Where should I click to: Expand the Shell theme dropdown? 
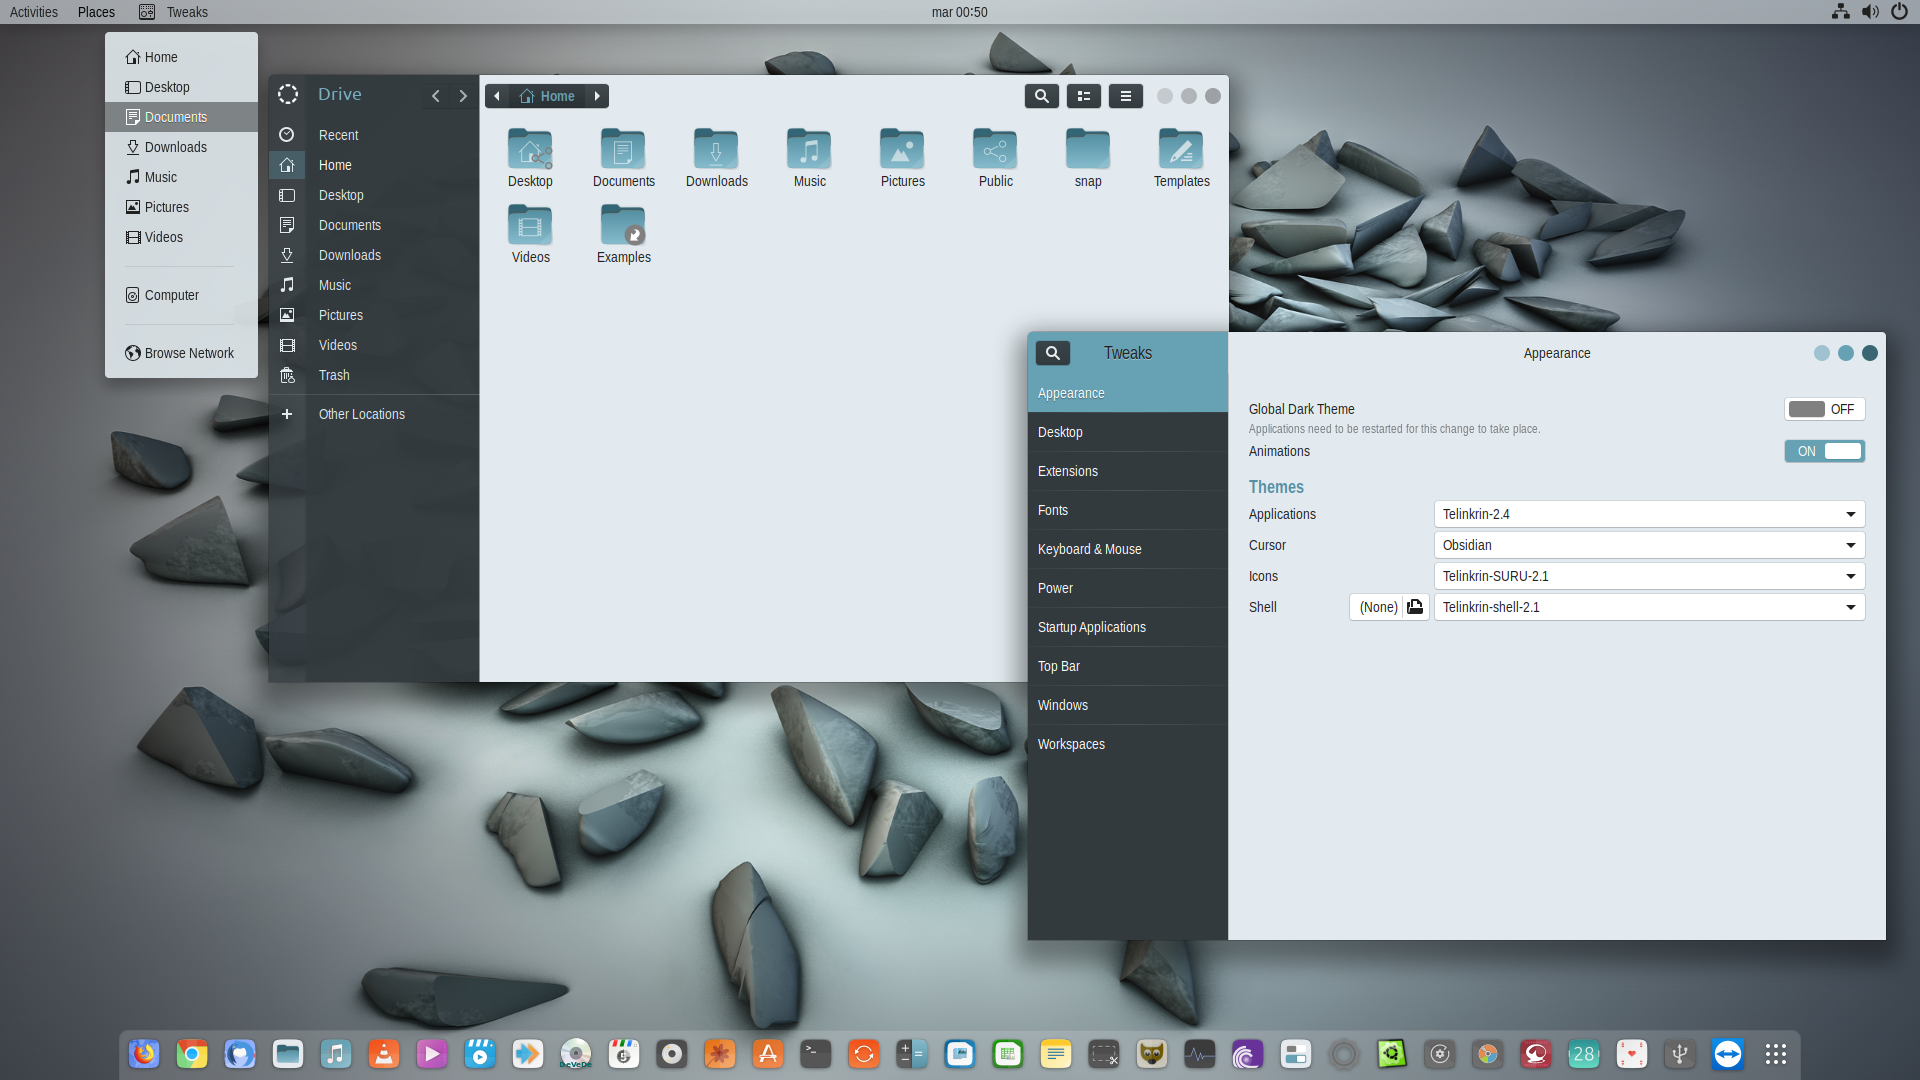coord(1649,607)
